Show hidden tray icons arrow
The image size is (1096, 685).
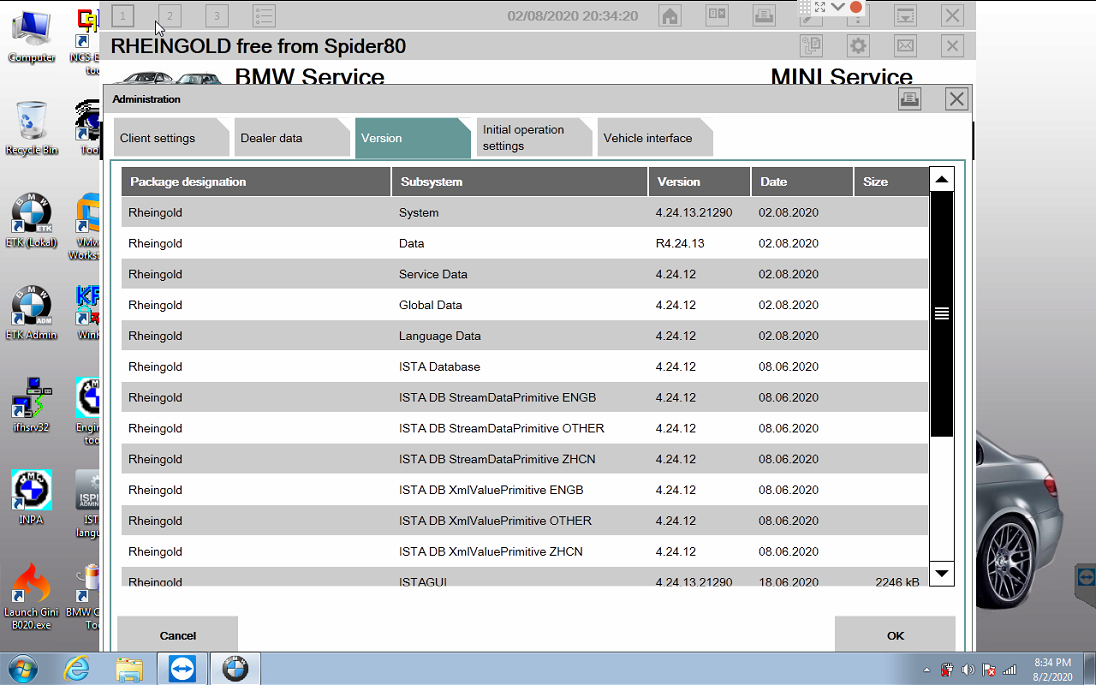point(927,670)
